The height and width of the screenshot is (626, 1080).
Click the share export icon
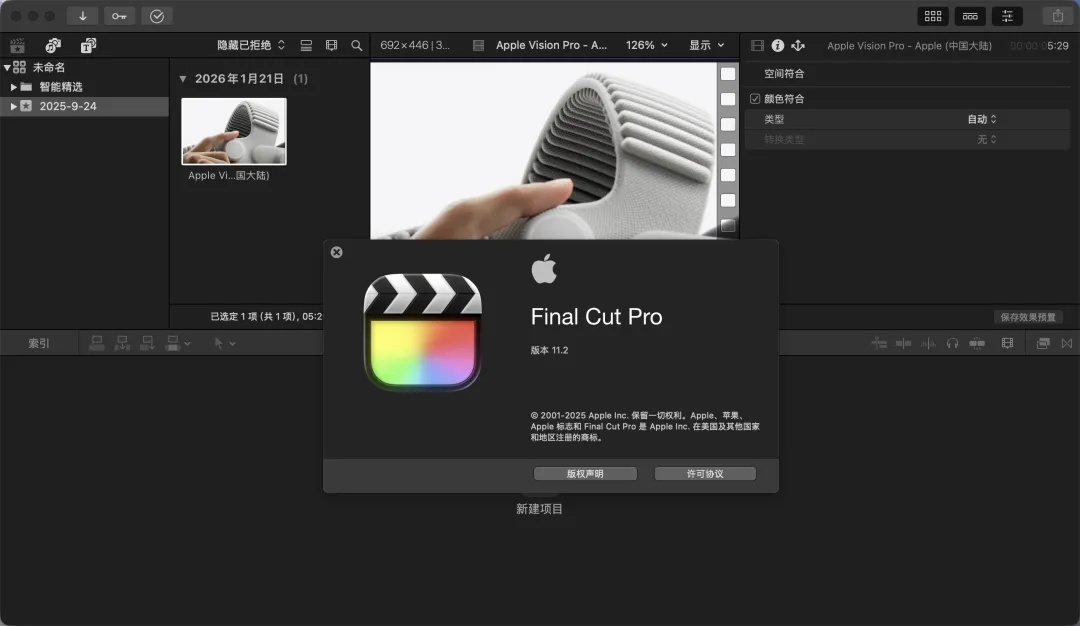(1057, 16)
